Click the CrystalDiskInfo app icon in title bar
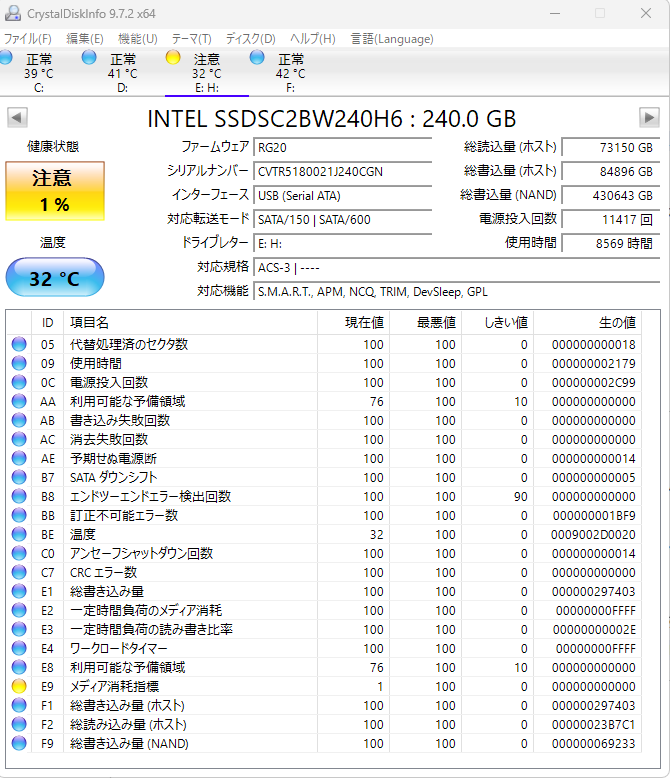 pos(11,12)
